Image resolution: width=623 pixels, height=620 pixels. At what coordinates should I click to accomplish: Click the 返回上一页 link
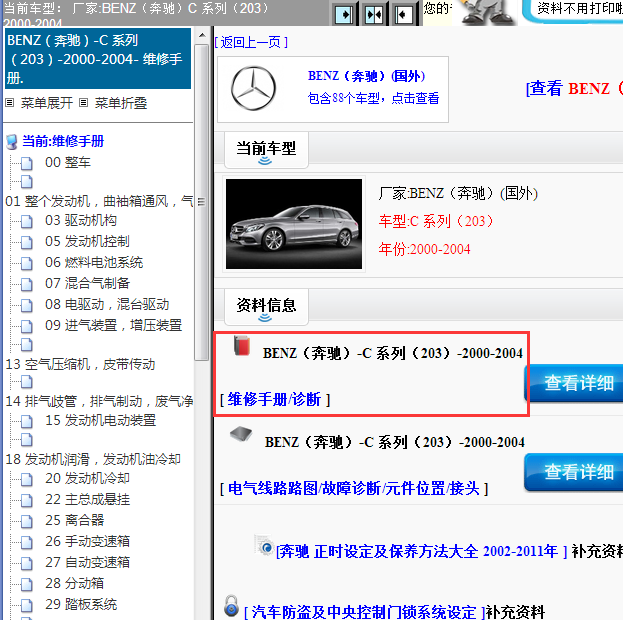pyautogui.click(x=251, y=42)
